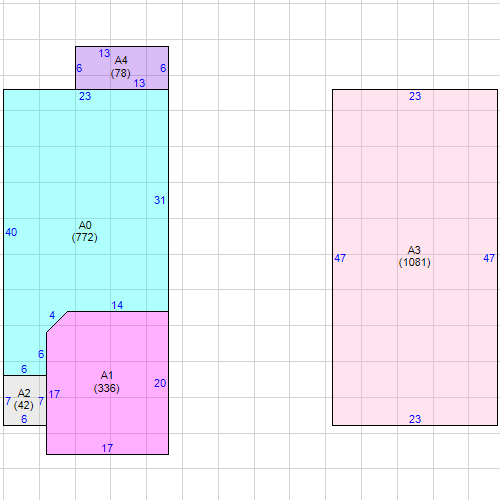Image resolution: width=500 pixels, height=500 pixels.
Task: Click the 47 dimension on A3's right edge
Action: (x=489, y=258)
